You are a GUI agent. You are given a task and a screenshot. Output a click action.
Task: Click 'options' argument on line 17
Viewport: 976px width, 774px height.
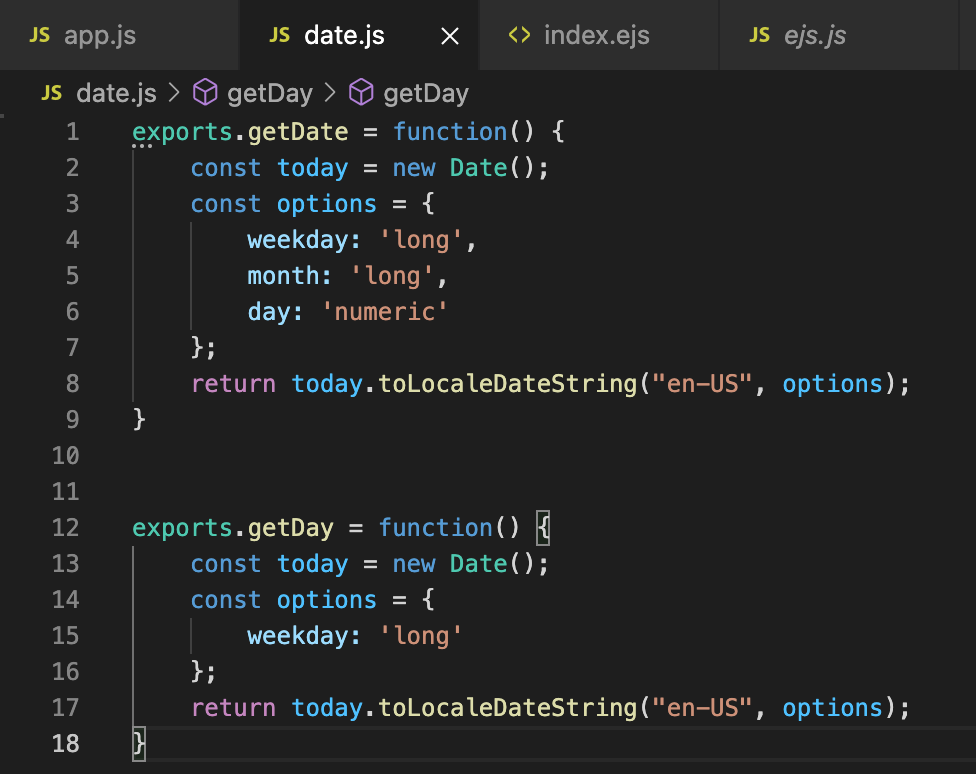coord(833,708)
